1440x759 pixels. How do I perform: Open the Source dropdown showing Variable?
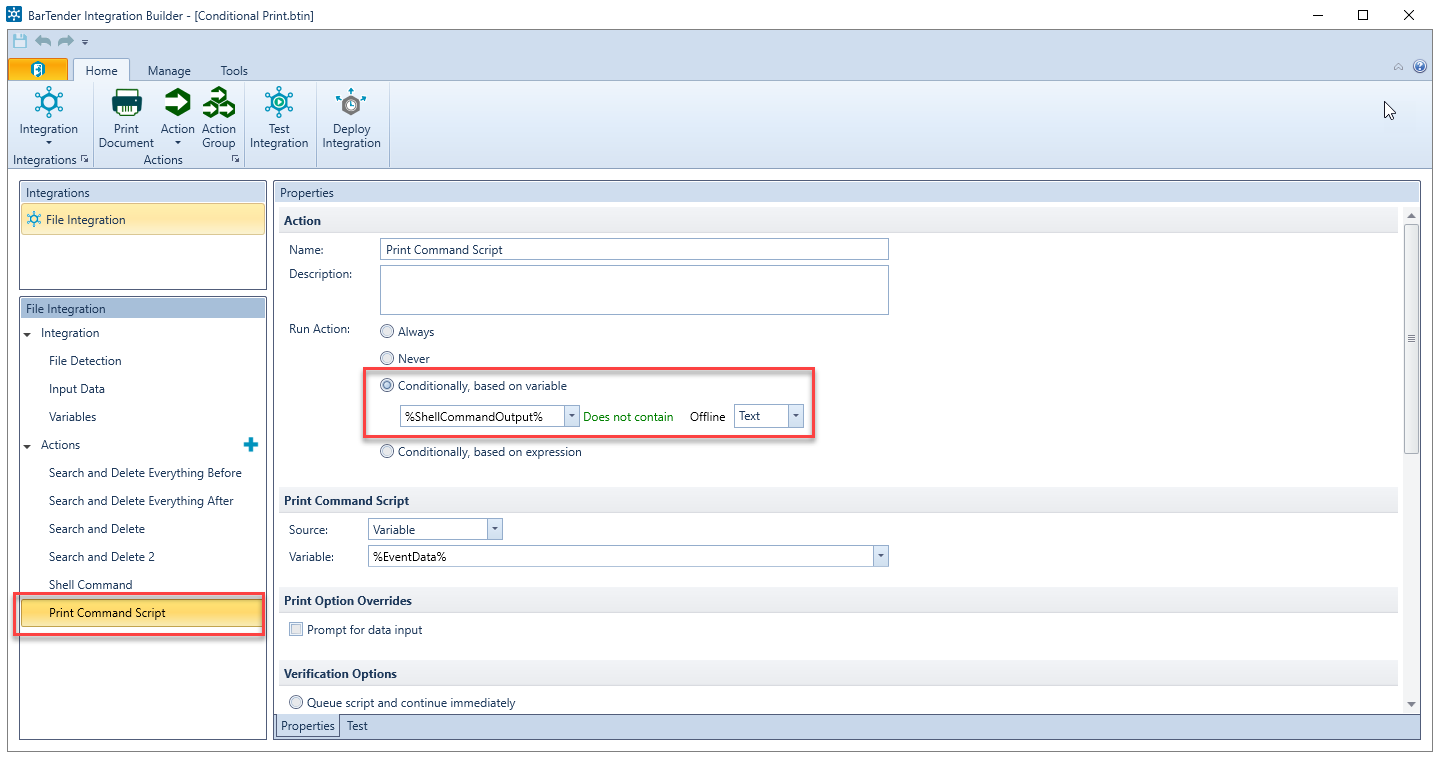click(x=494, y=529)
